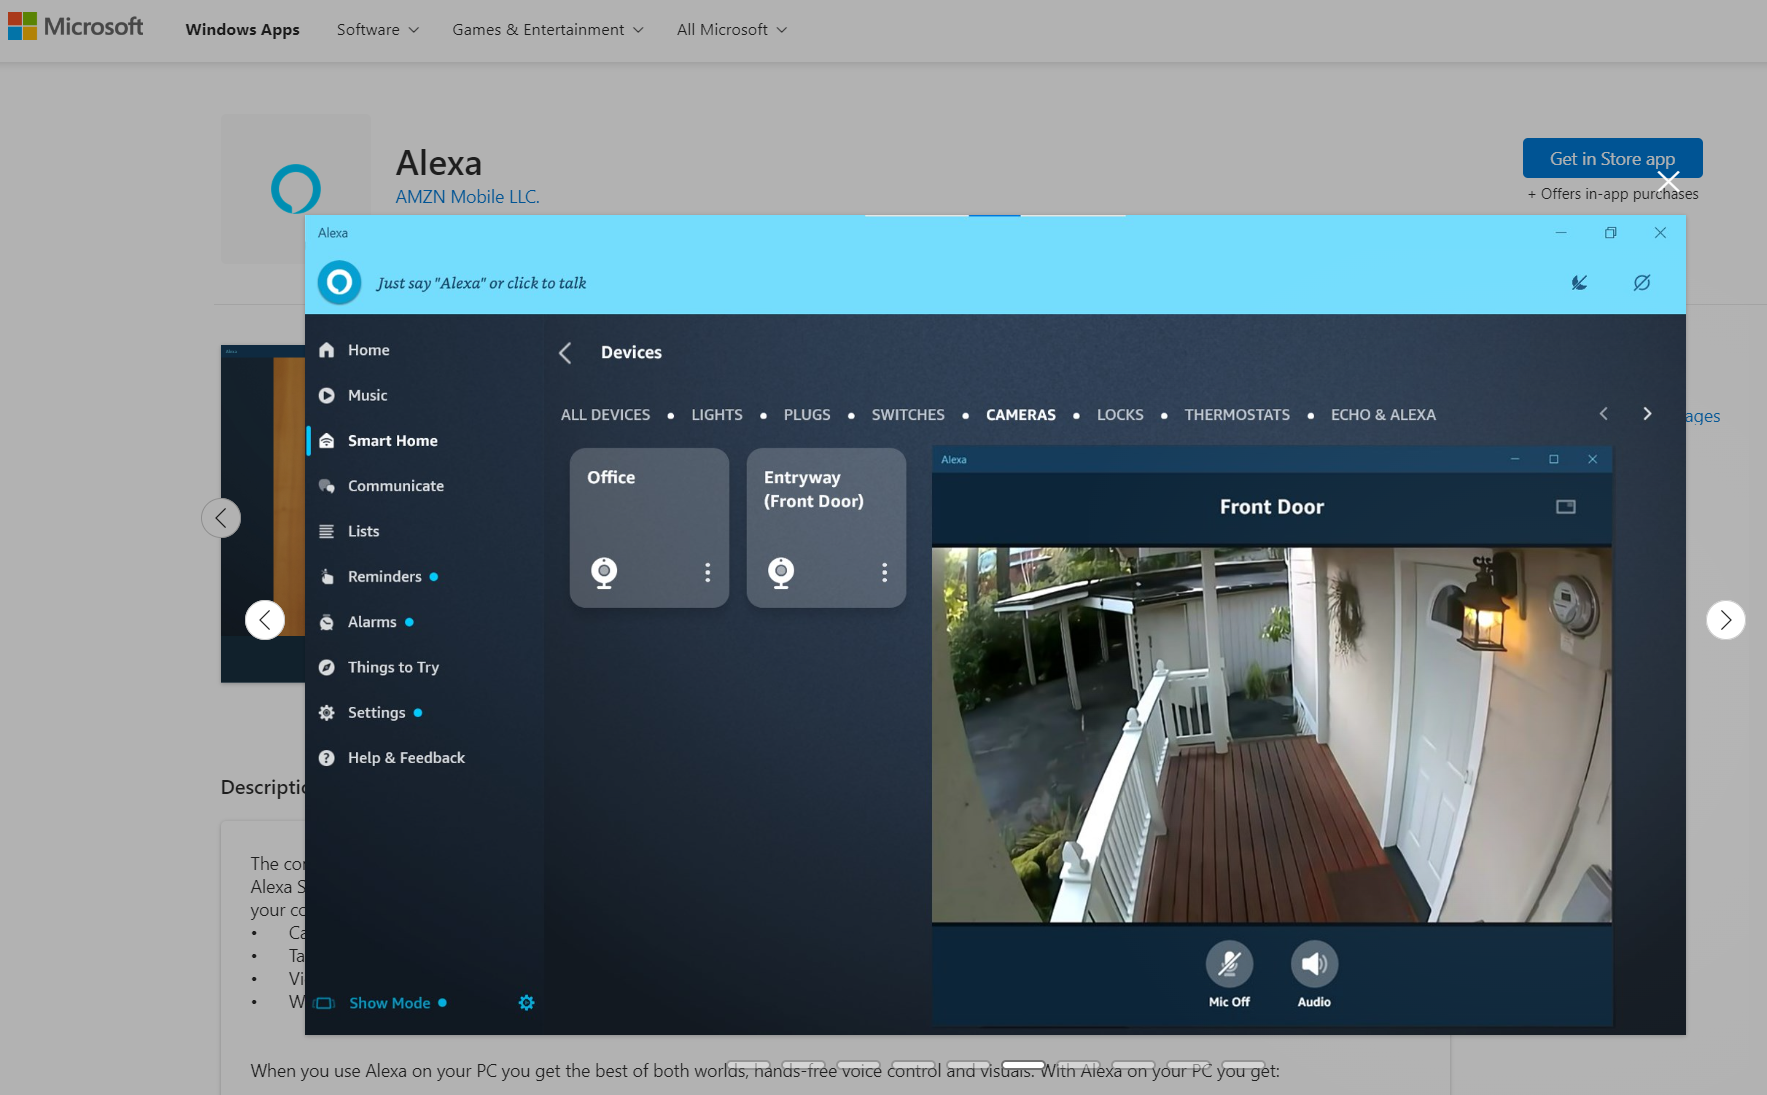Screen dimensions: 1767x1095
Task: Open the AMZN Mobile LLC publisher link
Action: 467,196
